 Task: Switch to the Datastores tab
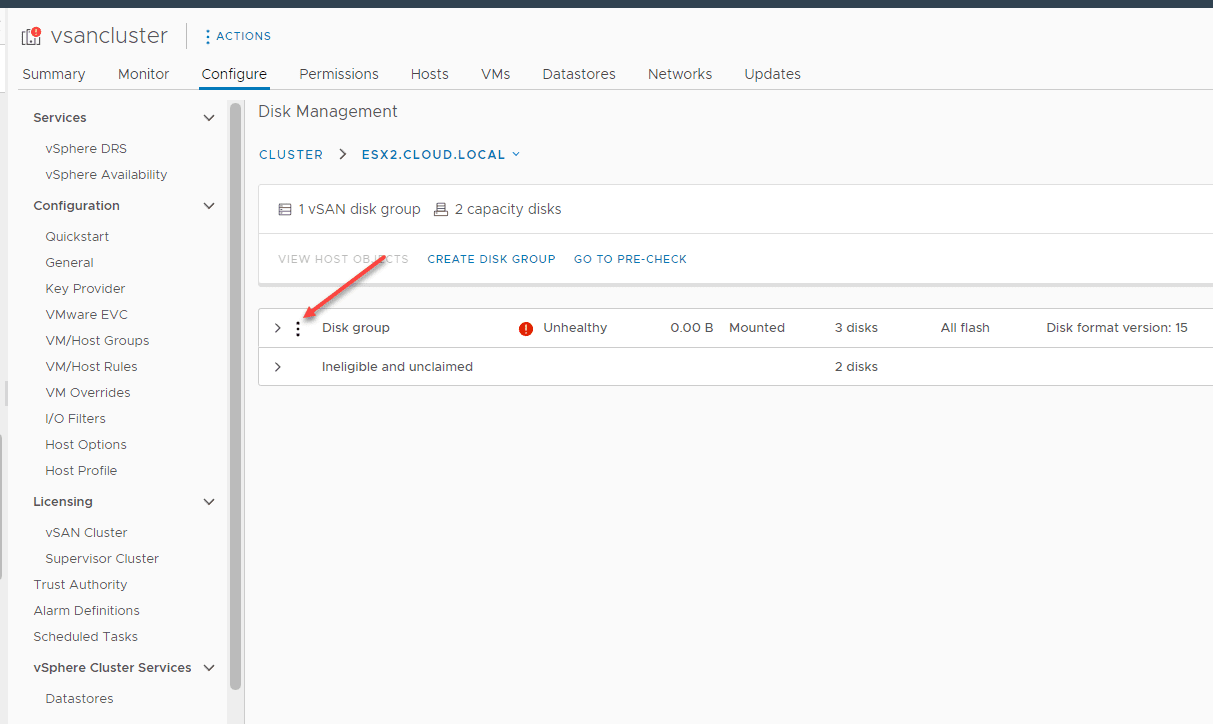[x=579, y=74]
